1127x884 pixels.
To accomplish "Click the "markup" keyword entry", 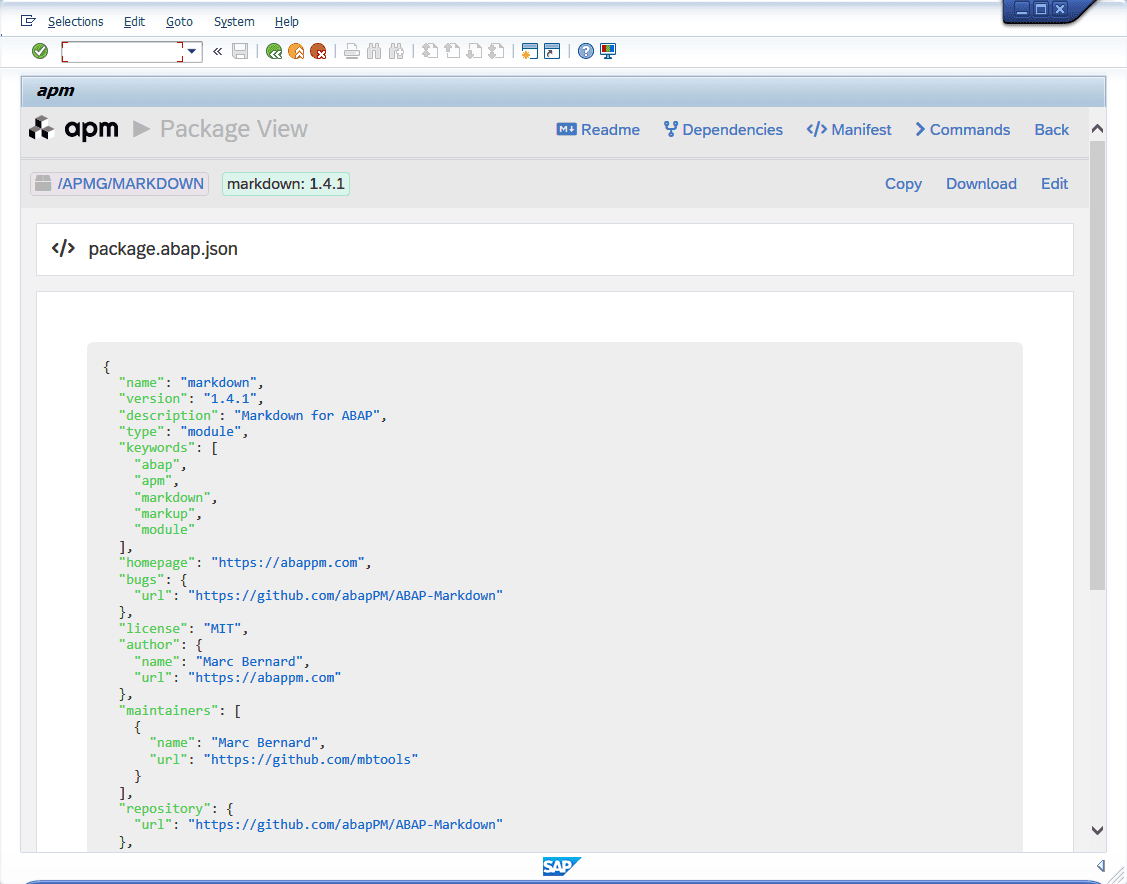I will [x=165, y=514].
